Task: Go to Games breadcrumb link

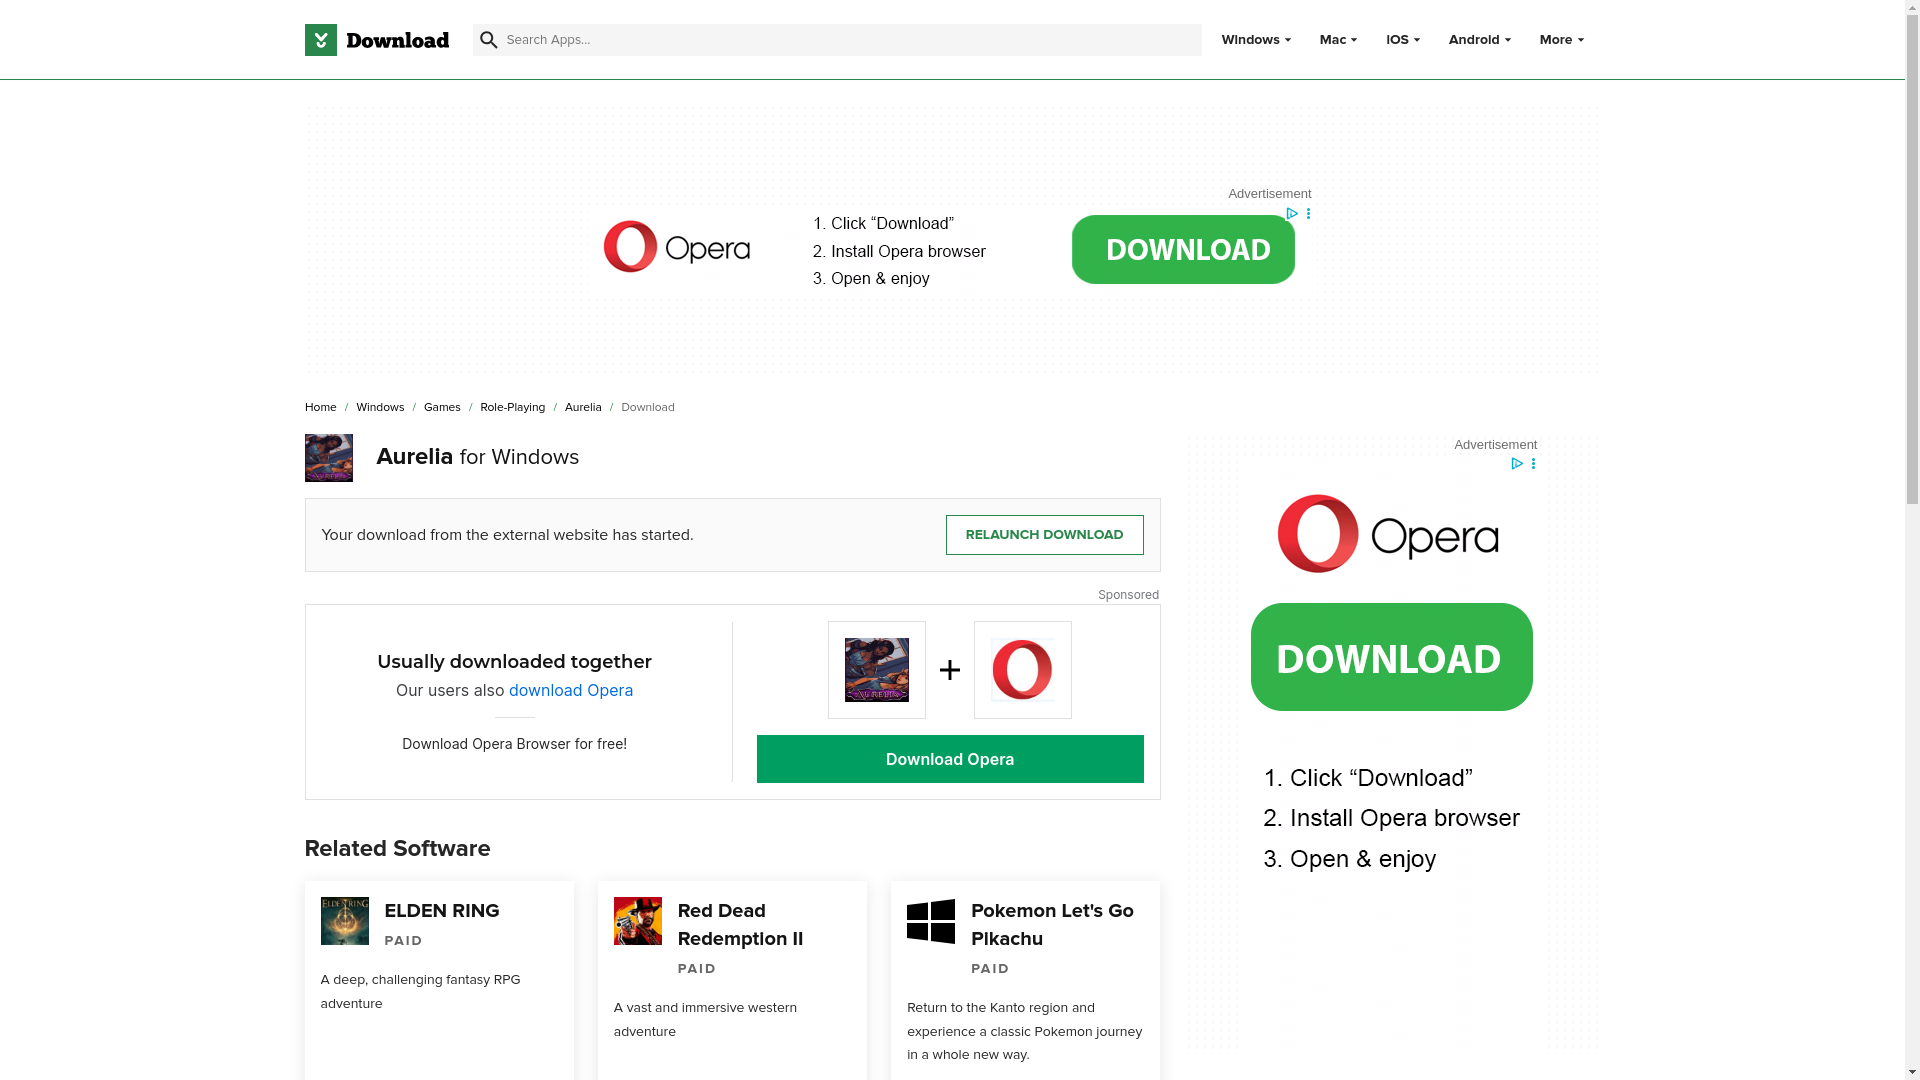Action: [x=442, y=407]
